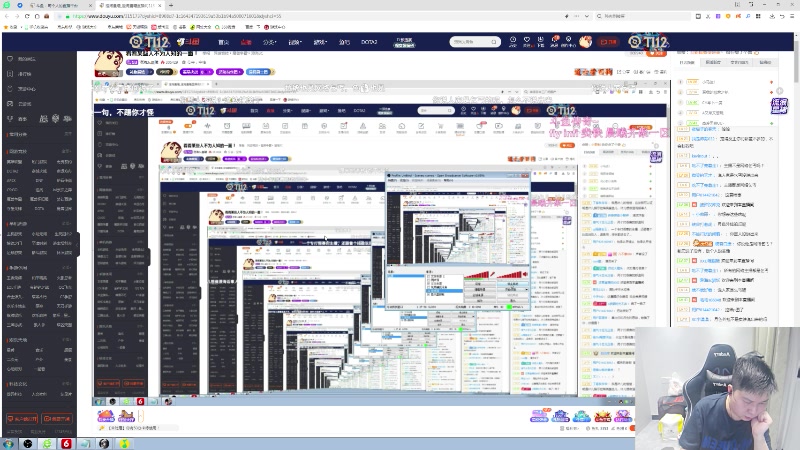Click the browser forward arrow
800x450 pixels.
[17, 16]
